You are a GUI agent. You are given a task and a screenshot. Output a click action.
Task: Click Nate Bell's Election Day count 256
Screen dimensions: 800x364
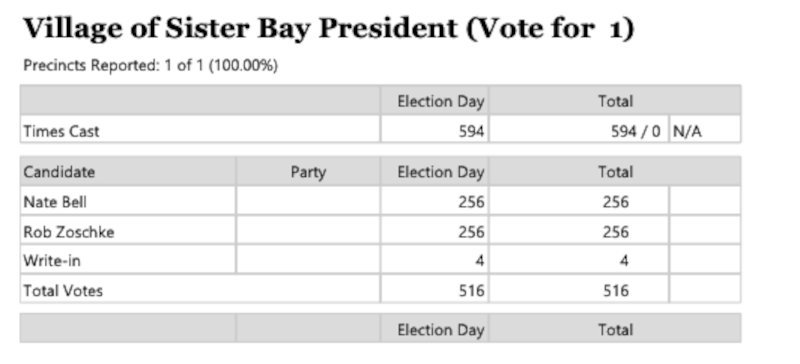coord(470,202)
